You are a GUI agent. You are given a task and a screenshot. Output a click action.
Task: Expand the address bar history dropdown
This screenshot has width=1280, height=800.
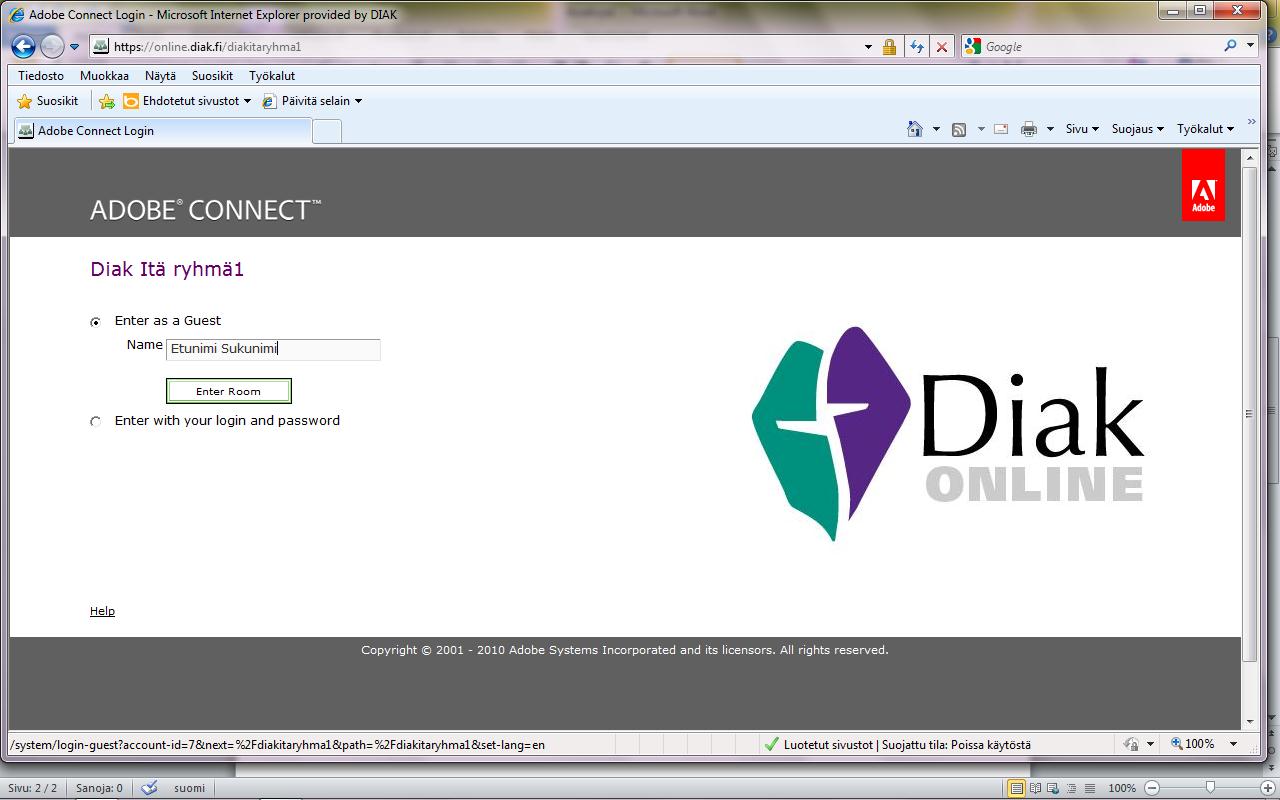coord(868,47)
